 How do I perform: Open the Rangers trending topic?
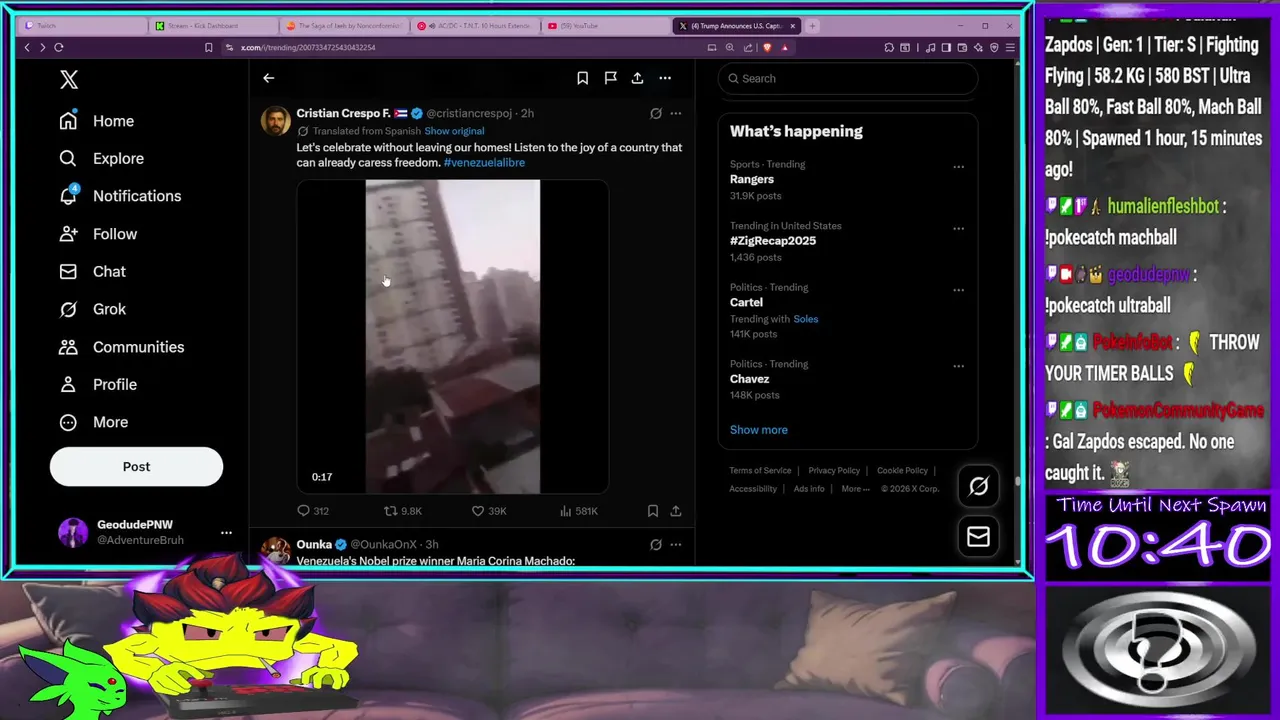click(x=752, y=179)
